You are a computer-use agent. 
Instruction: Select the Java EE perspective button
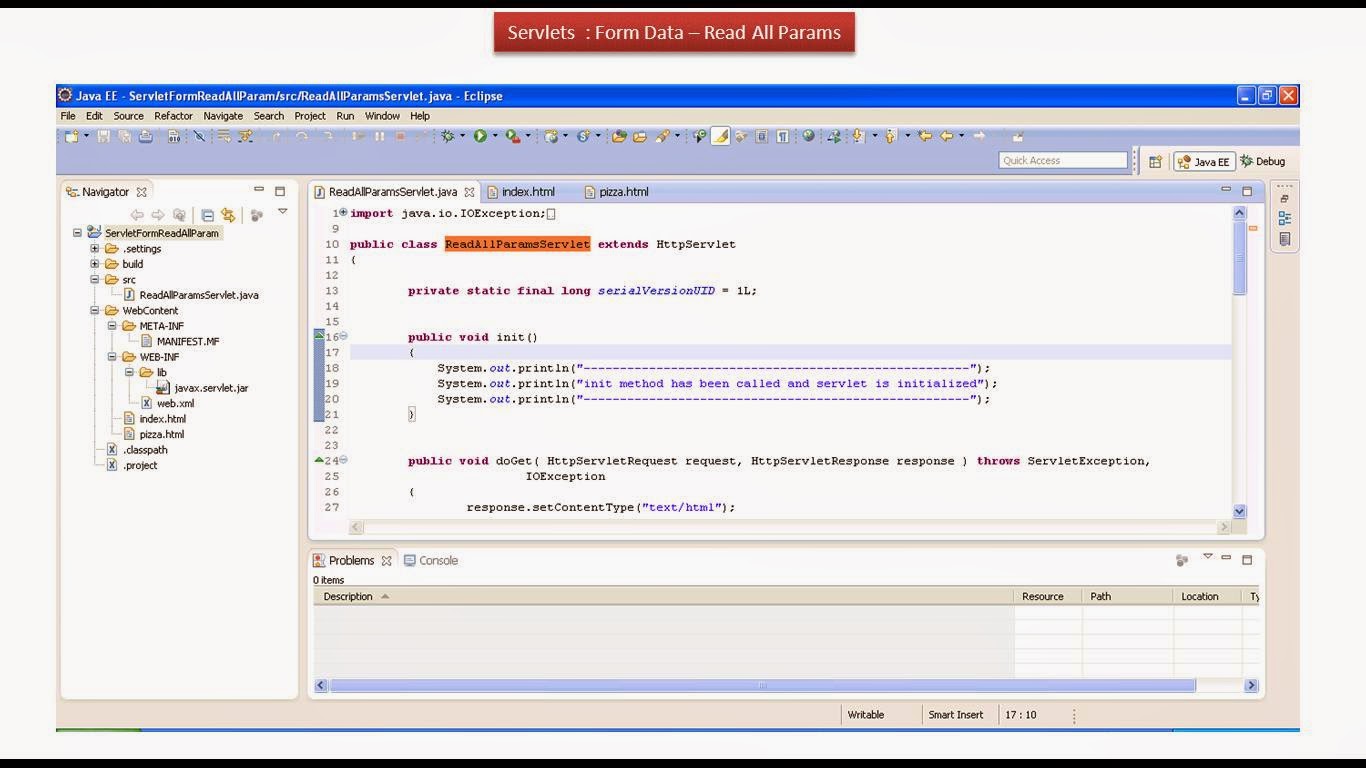click(x=1204, y=161)
